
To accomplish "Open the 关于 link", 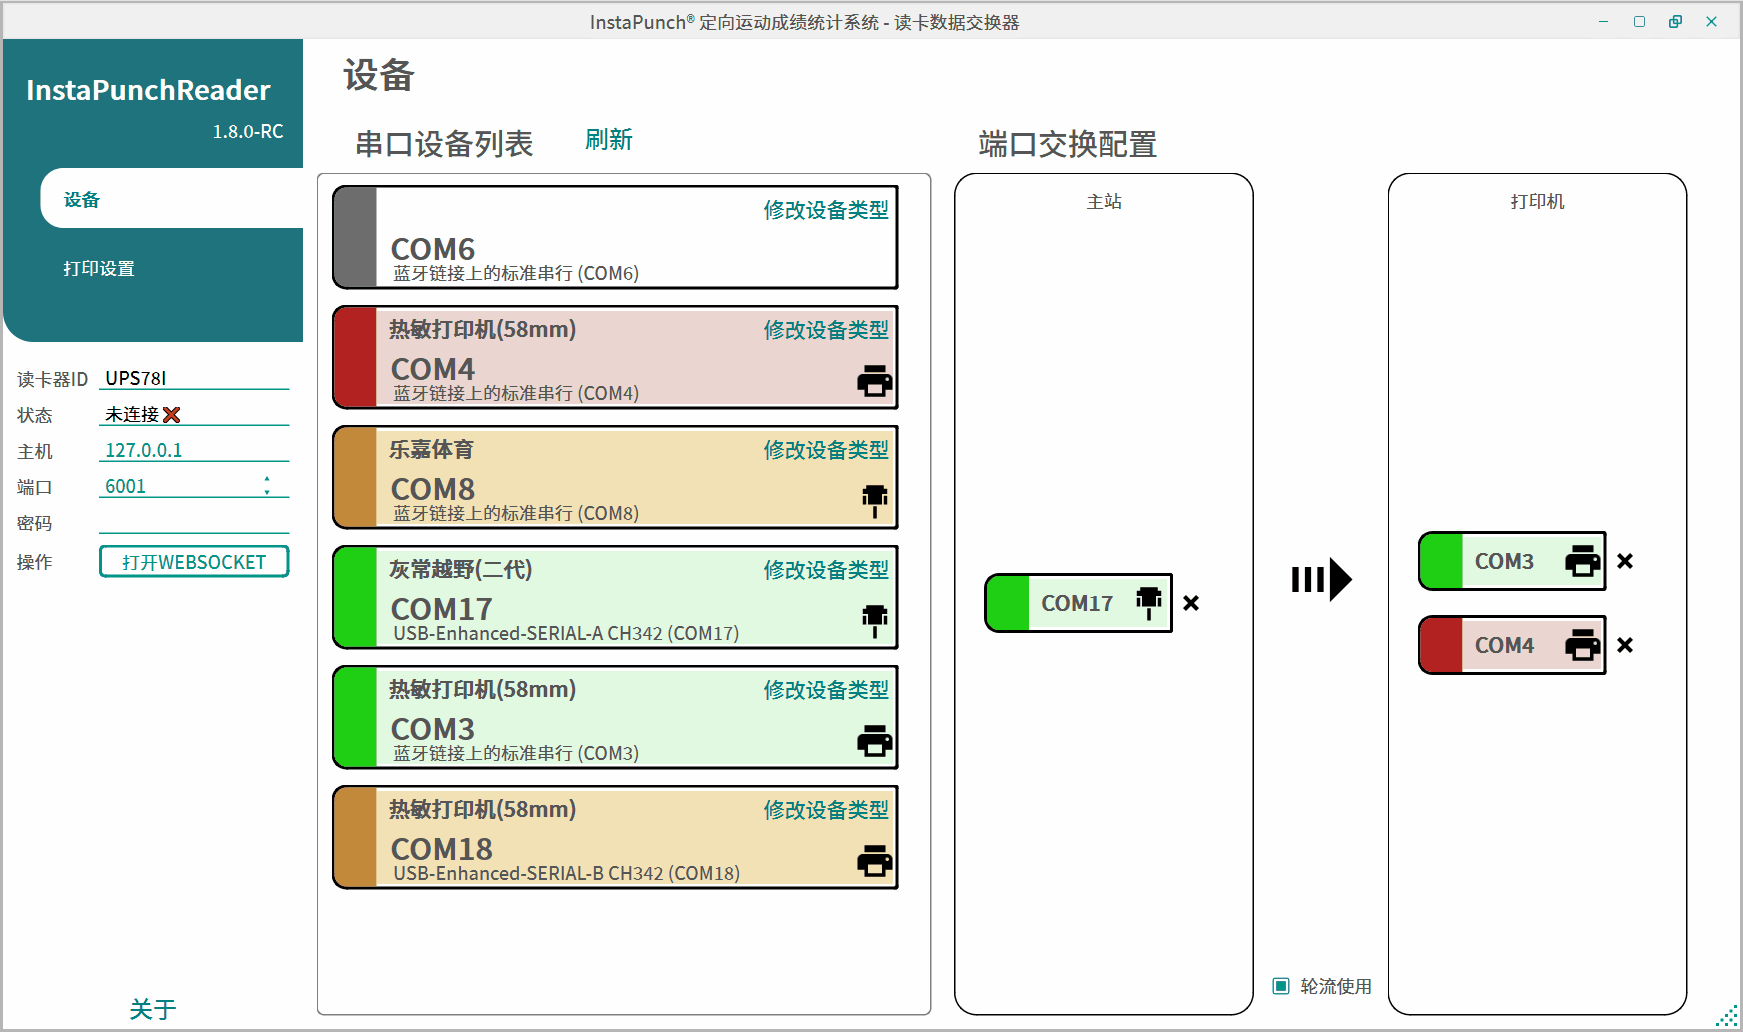I will [x=152, y=1009].
